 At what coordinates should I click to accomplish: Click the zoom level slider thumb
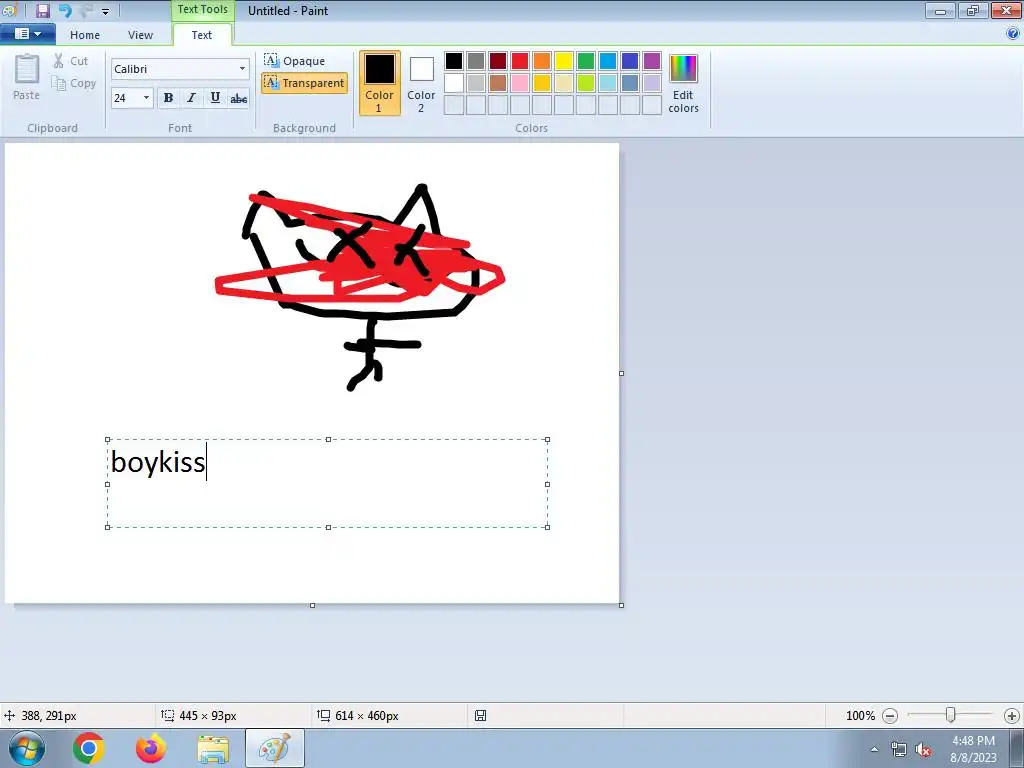click(951, 715)
